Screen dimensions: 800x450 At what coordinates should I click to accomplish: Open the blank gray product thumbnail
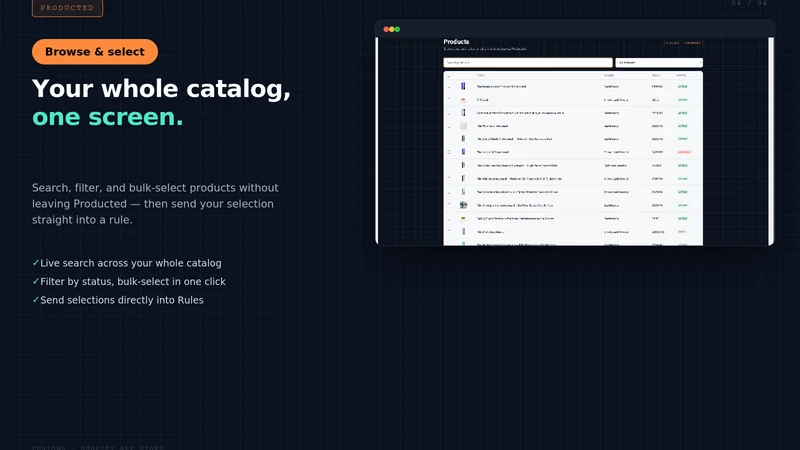click(463, 126)
